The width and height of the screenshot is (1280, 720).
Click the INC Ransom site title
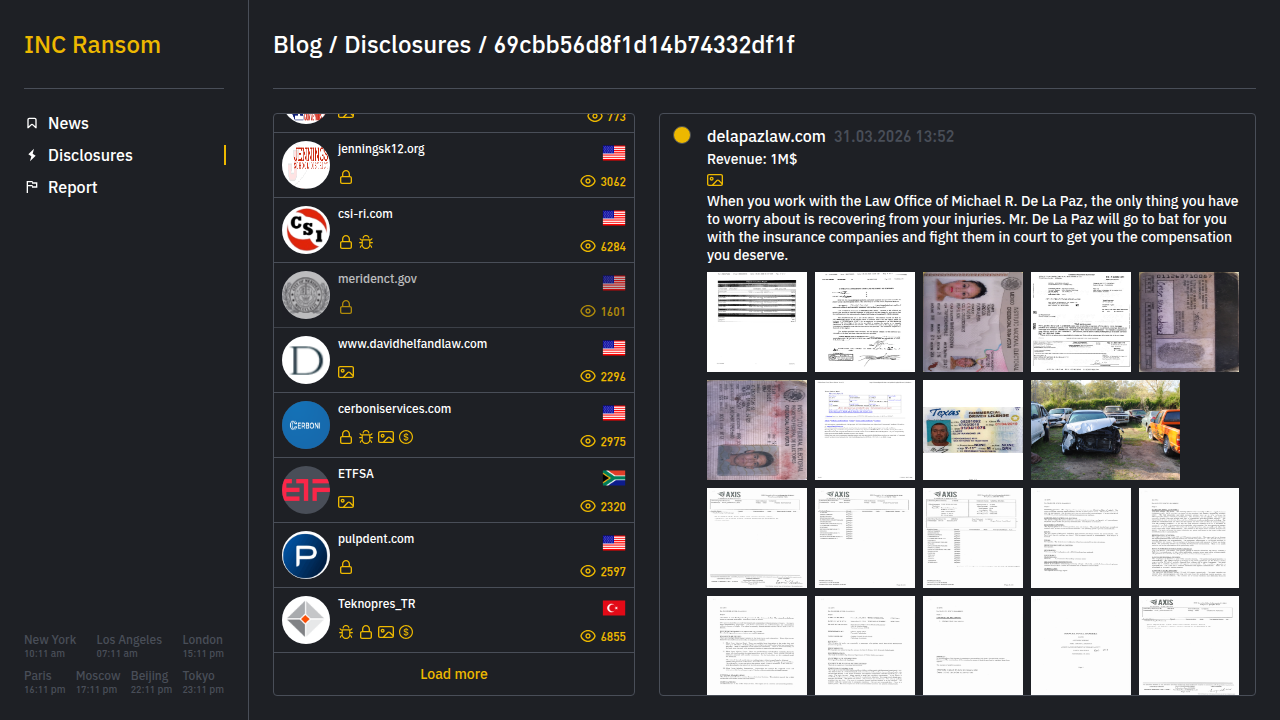92,45
